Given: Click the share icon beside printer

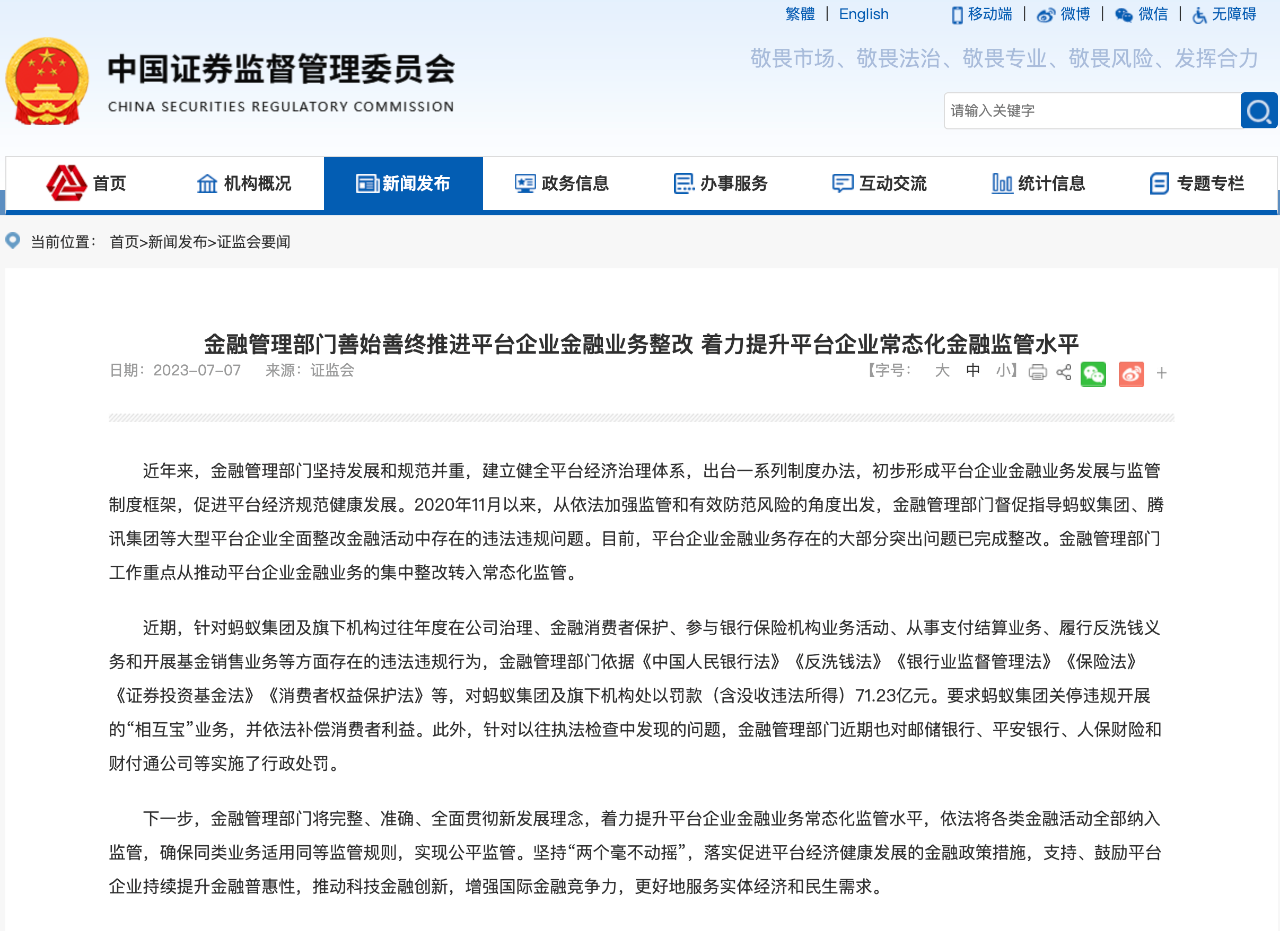Looking at the screenshot, I should [1064, 373].
